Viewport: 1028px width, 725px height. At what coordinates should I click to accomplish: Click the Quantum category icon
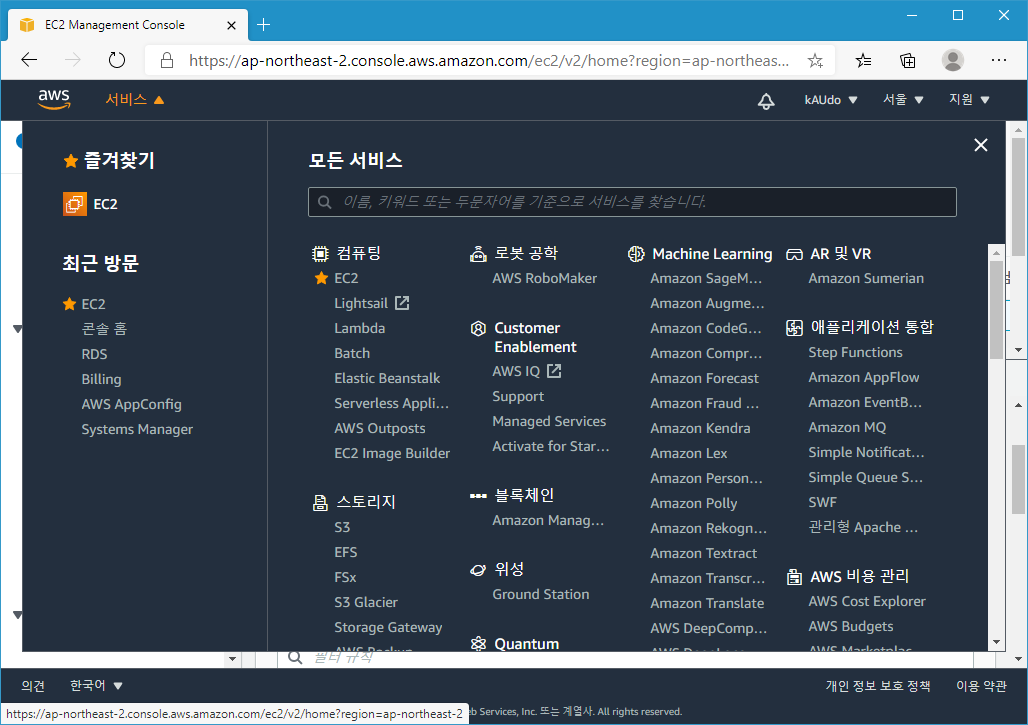click(x=479, y=644)
